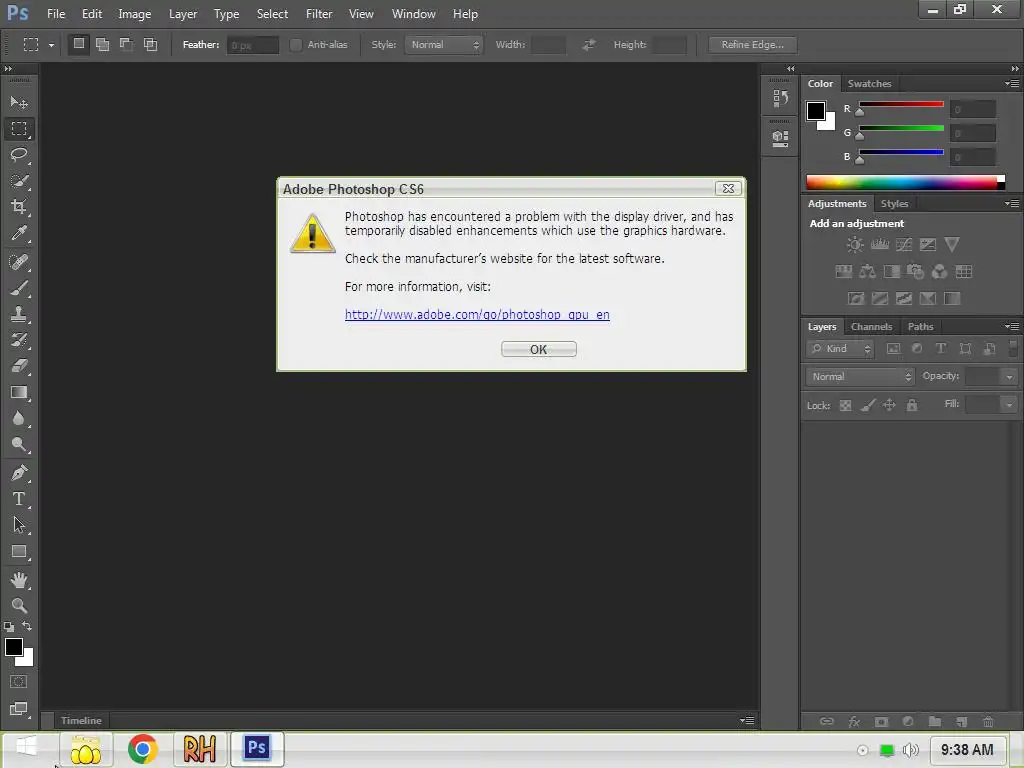Select the Clone Stamp tool
1024x768 pixels.
(x=19, y=314)
